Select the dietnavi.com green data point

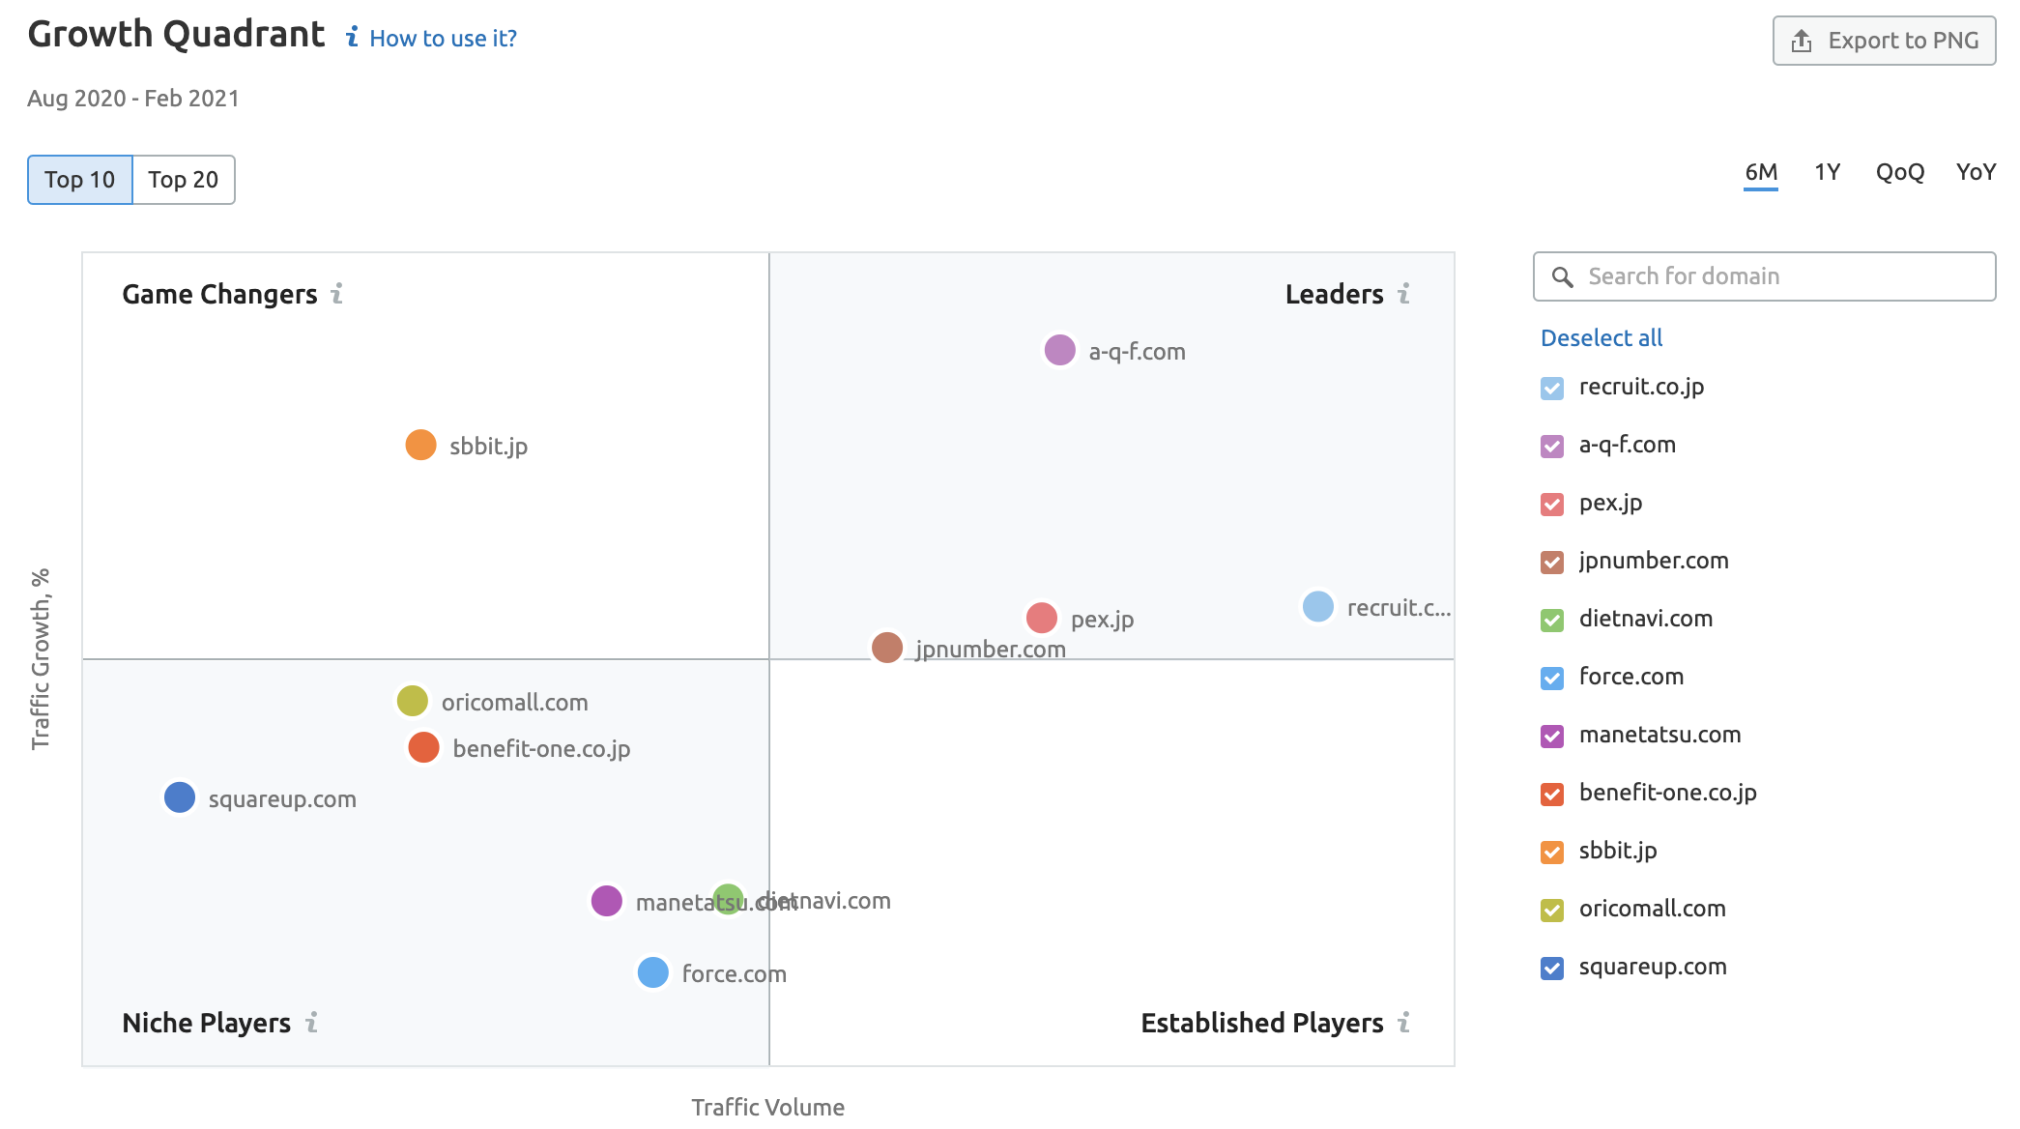pyautogui.click(x=728, y=899)
